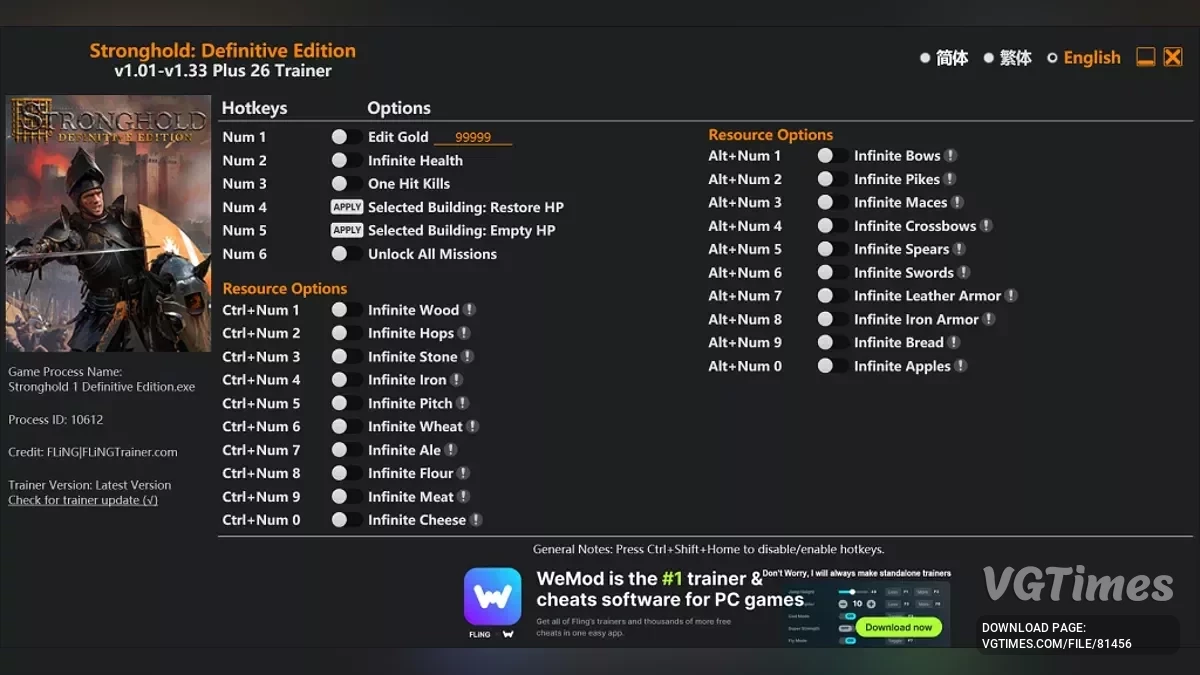1200x675 pixels.
Task: Click the info icon beside Infinite Cheese
Action: (x=476, y=520)
